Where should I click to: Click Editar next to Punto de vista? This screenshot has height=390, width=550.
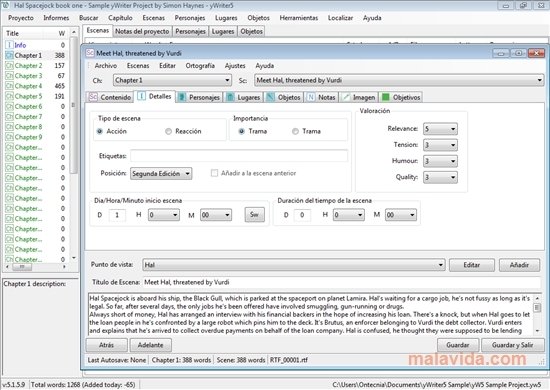point(472,265)
